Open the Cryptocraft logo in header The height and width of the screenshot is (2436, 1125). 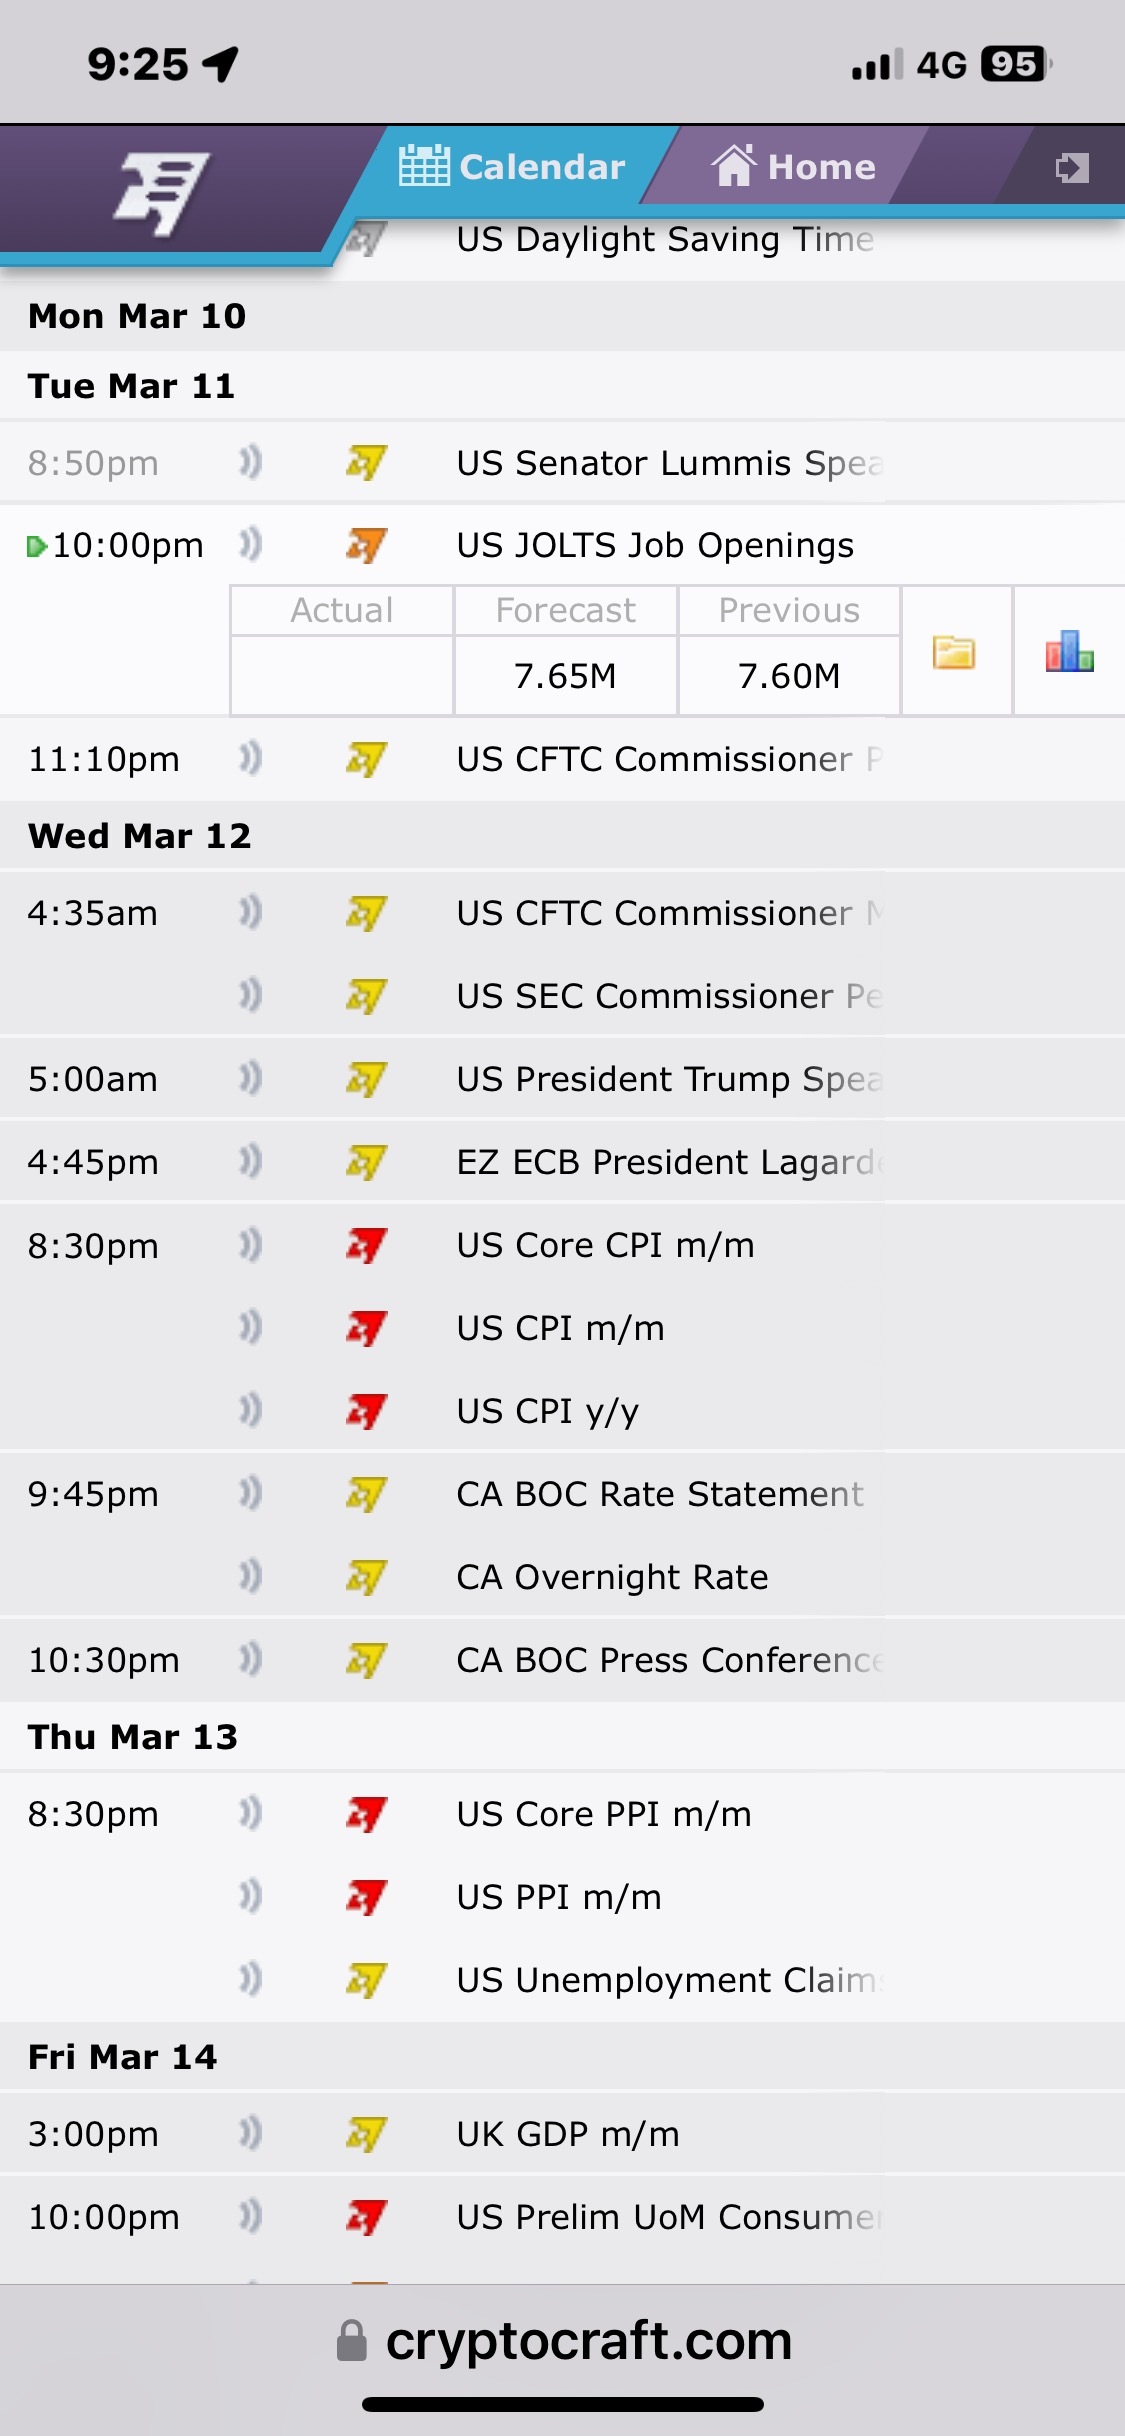(163, 192)
